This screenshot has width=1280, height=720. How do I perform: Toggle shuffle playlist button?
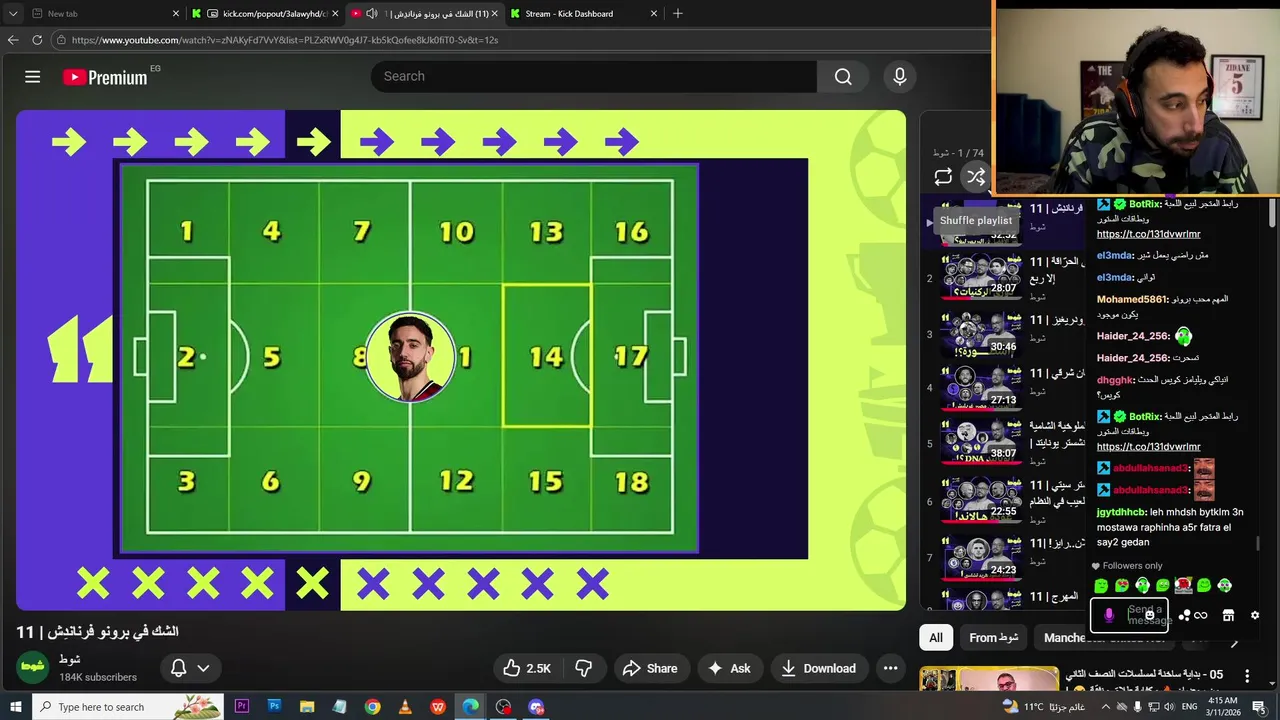pyautogui.click(x=976, y=177)
